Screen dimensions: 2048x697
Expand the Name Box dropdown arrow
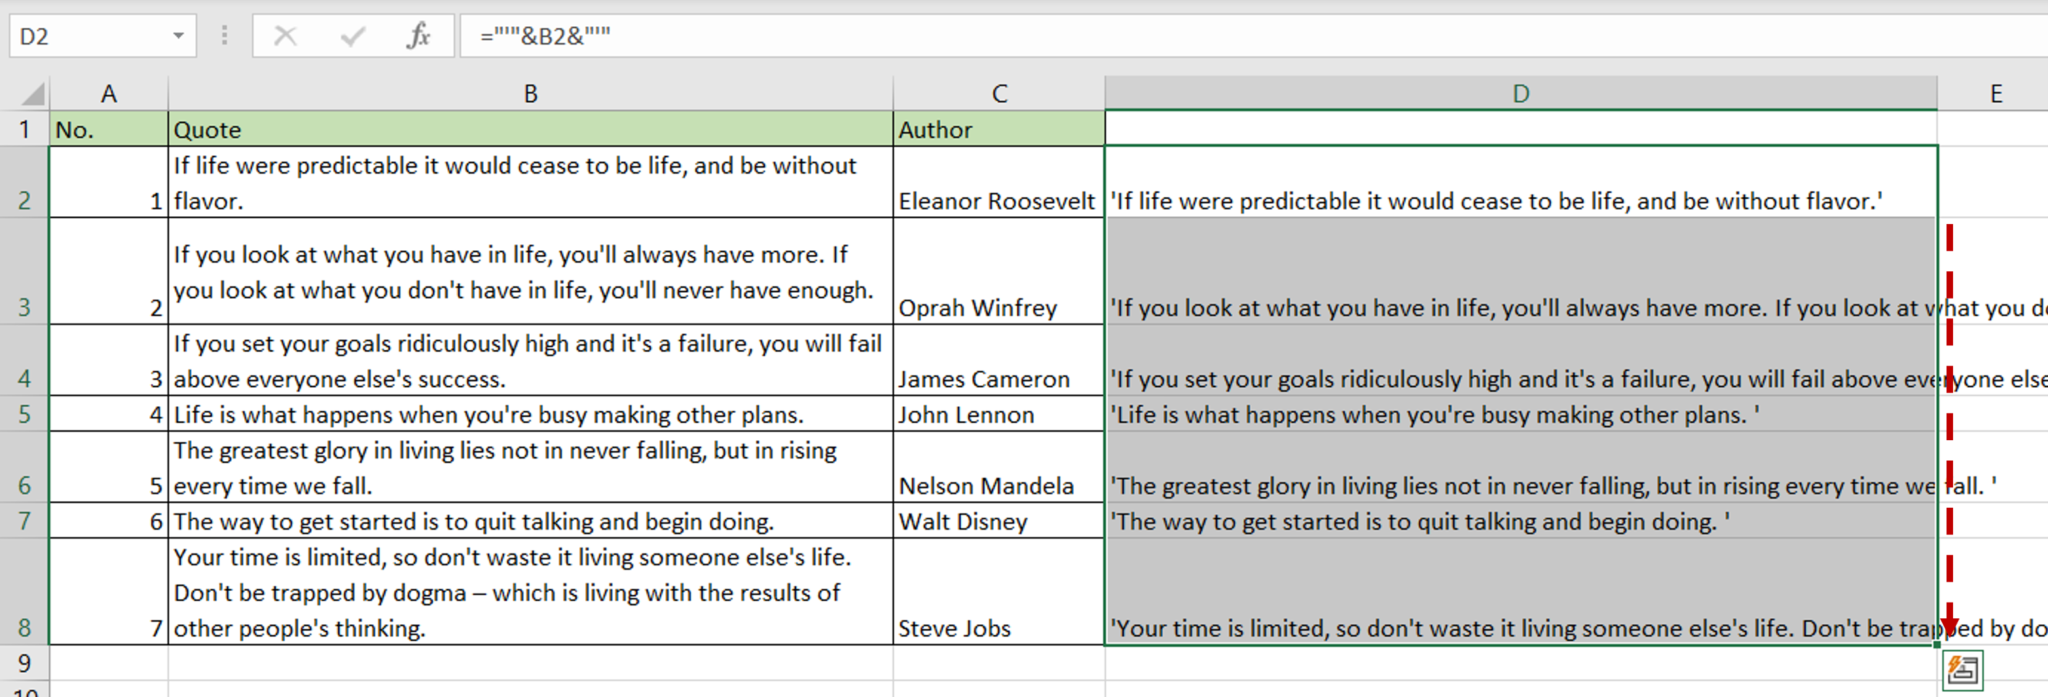[178, 37]
